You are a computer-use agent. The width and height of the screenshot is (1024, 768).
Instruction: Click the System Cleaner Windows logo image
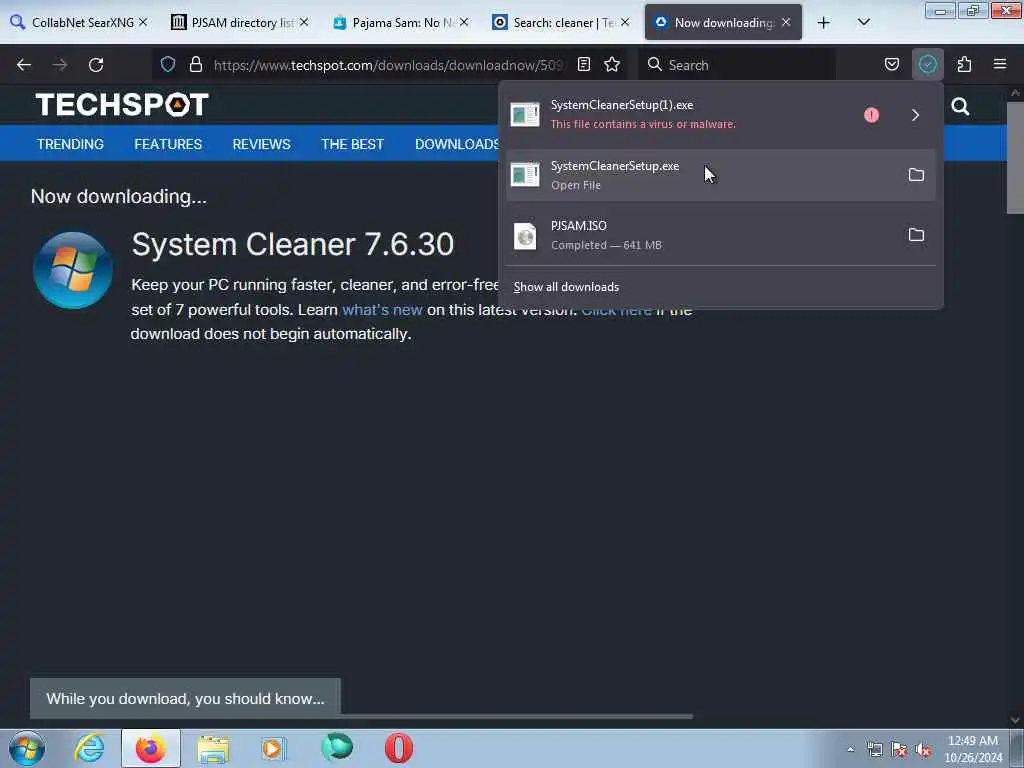pyautogui.click(x=72, y=270)
